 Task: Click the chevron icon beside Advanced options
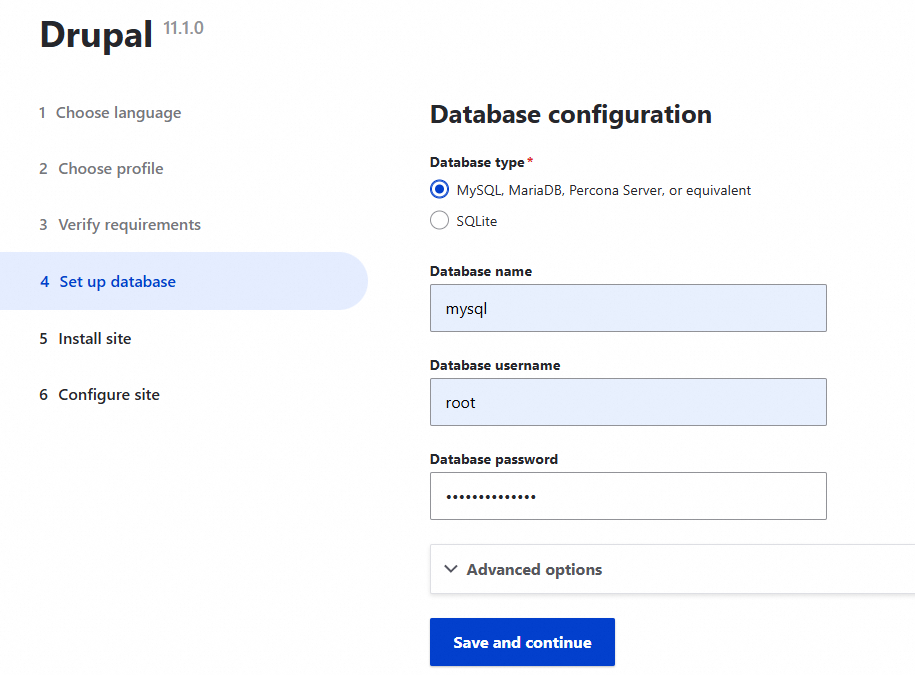pos(451,569)
